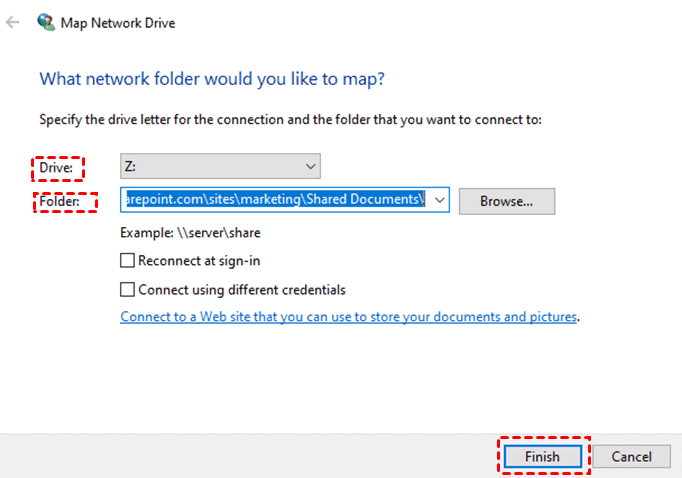Click the back arrow in the title bar
Screen dimensions: 682x478
13,21
